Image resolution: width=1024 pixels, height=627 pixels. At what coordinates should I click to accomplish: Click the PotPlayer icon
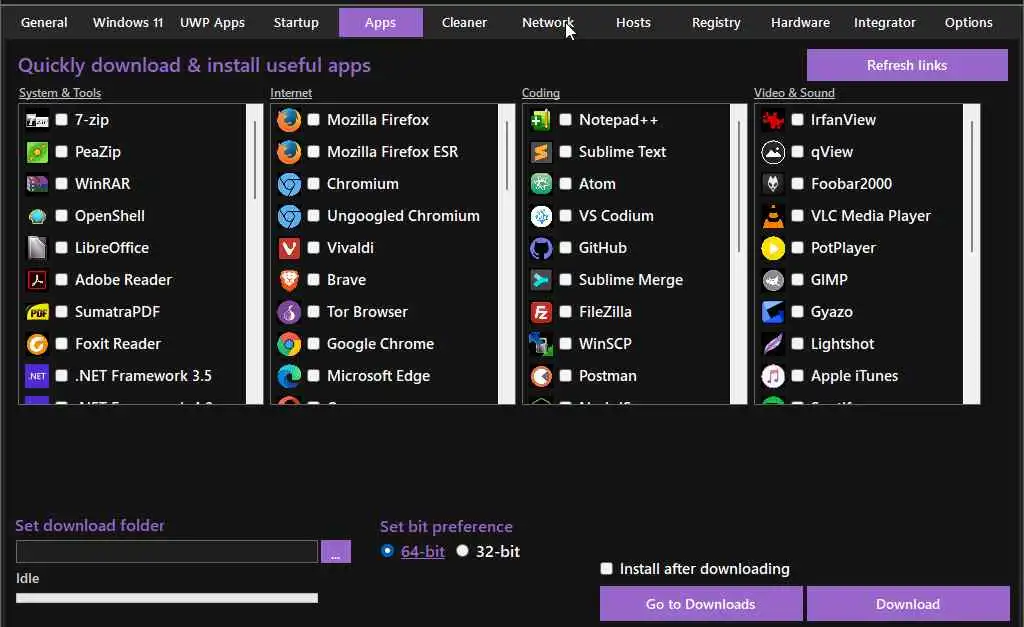[x=773, y=248]
